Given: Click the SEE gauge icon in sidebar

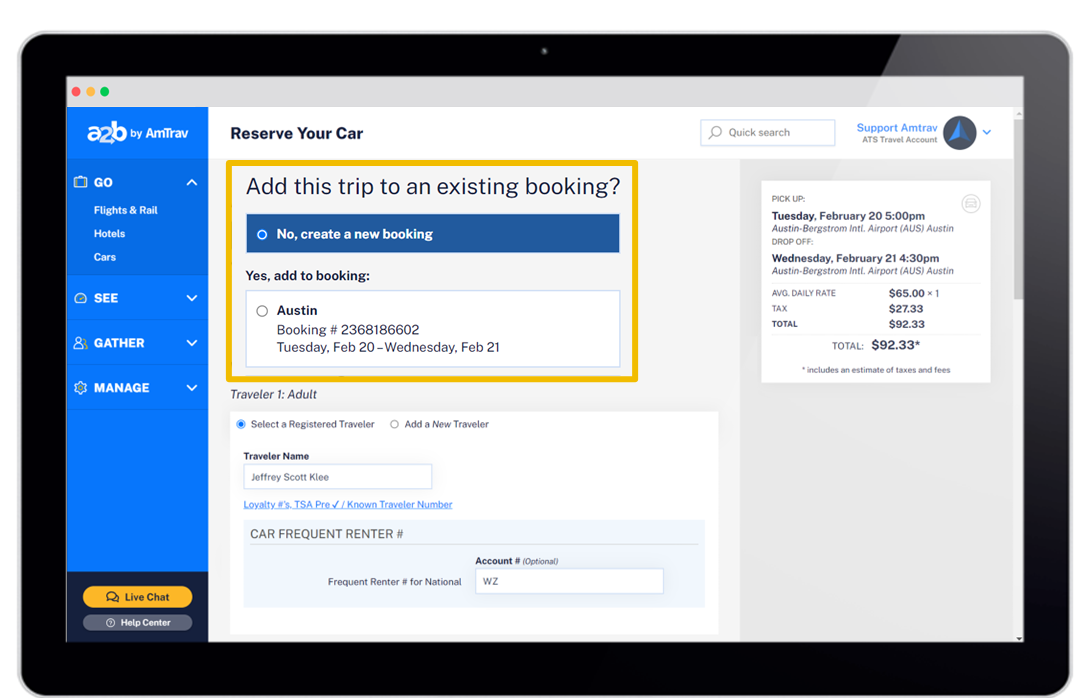Looking at the screenshot, I should pos(81,298).
